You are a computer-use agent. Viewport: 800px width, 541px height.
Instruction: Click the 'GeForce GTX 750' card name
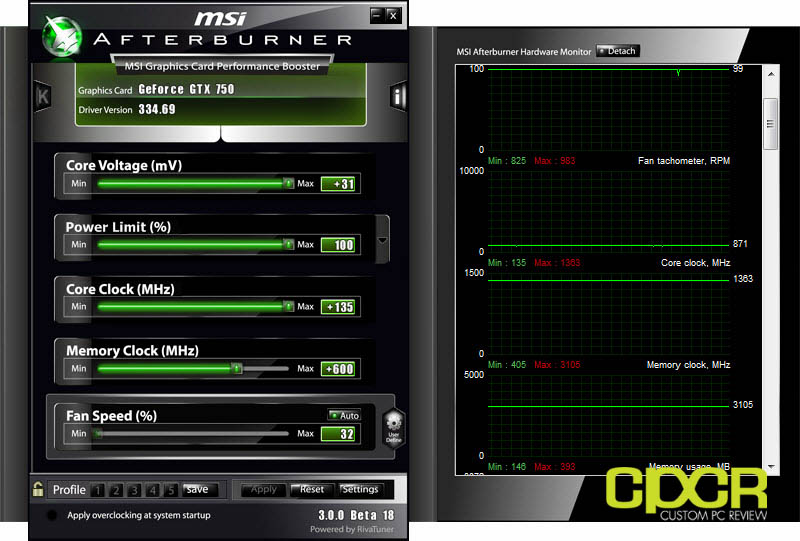pyautogui.click(x=186, y=89)
